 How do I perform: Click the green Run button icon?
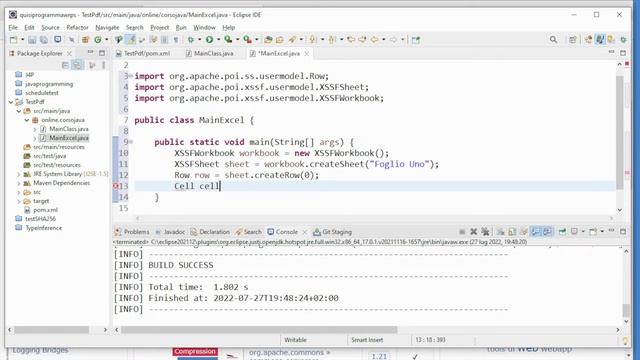pyautogui.click(x=209, y=40)
